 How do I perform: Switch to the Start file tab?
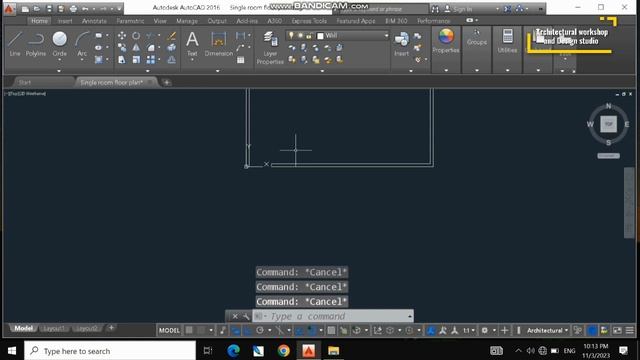25,82
